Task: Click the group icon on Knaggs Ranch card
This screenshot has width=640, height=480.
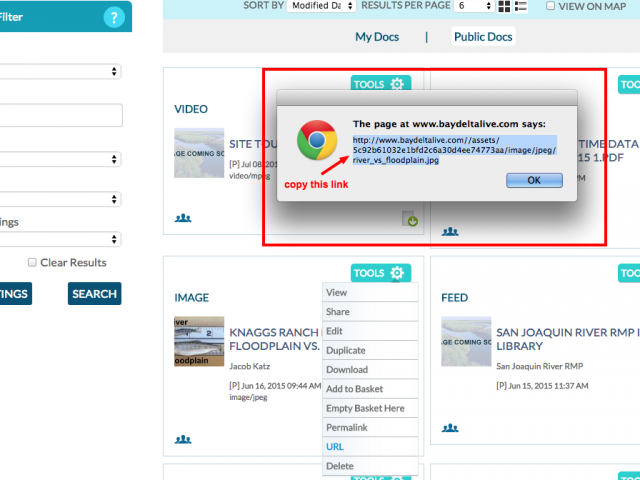Action: point(183,440)
